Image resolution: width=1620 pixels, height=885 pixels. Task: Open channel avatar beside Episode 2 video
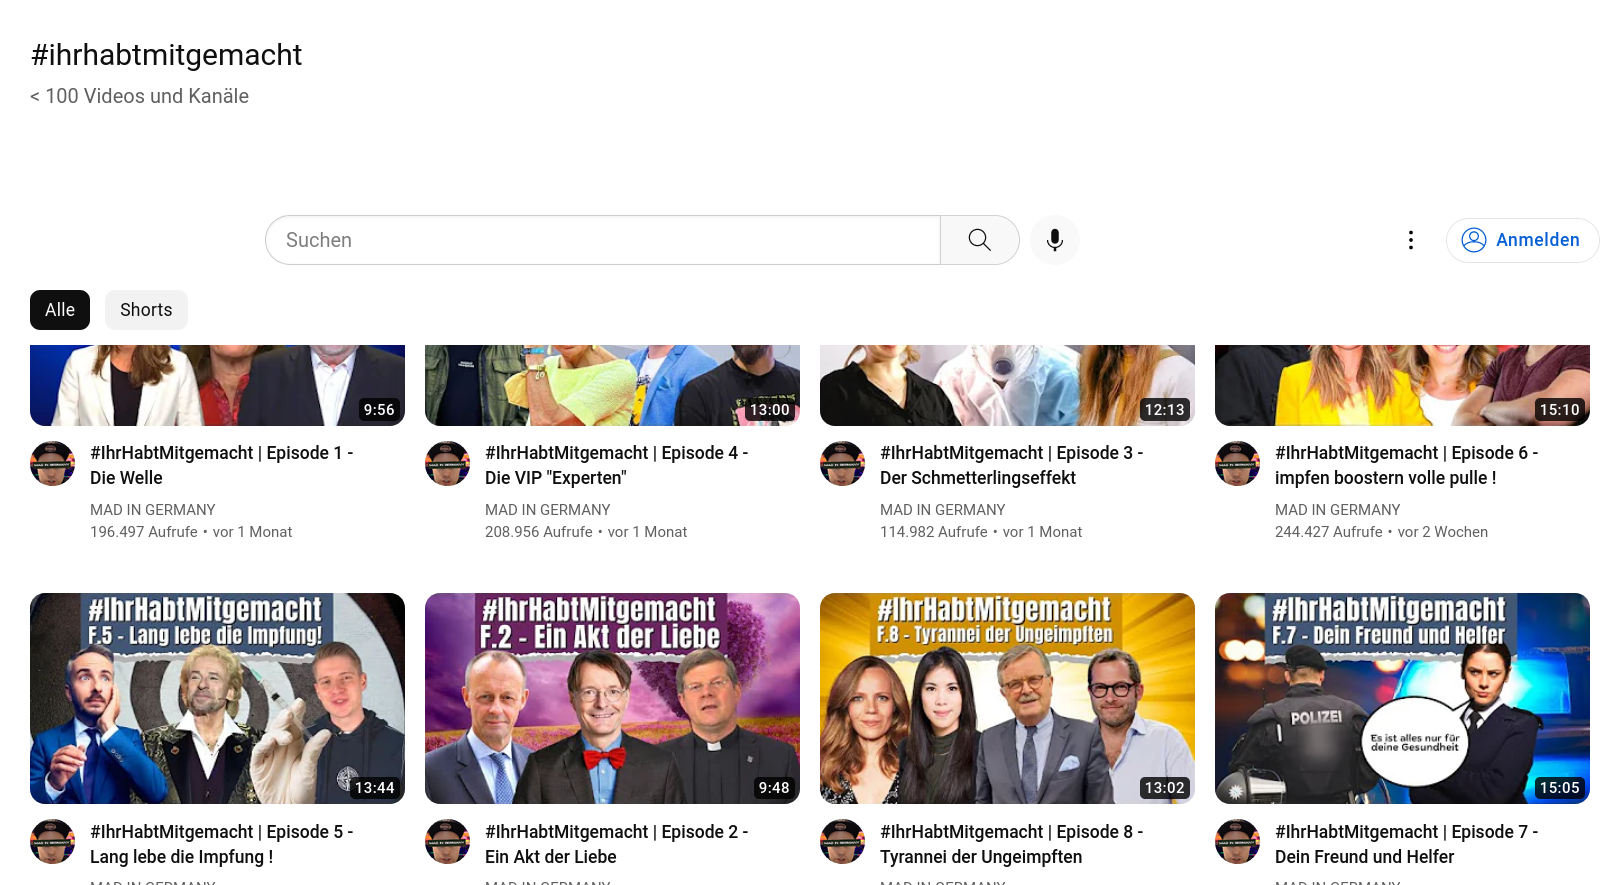pos(448,842)
